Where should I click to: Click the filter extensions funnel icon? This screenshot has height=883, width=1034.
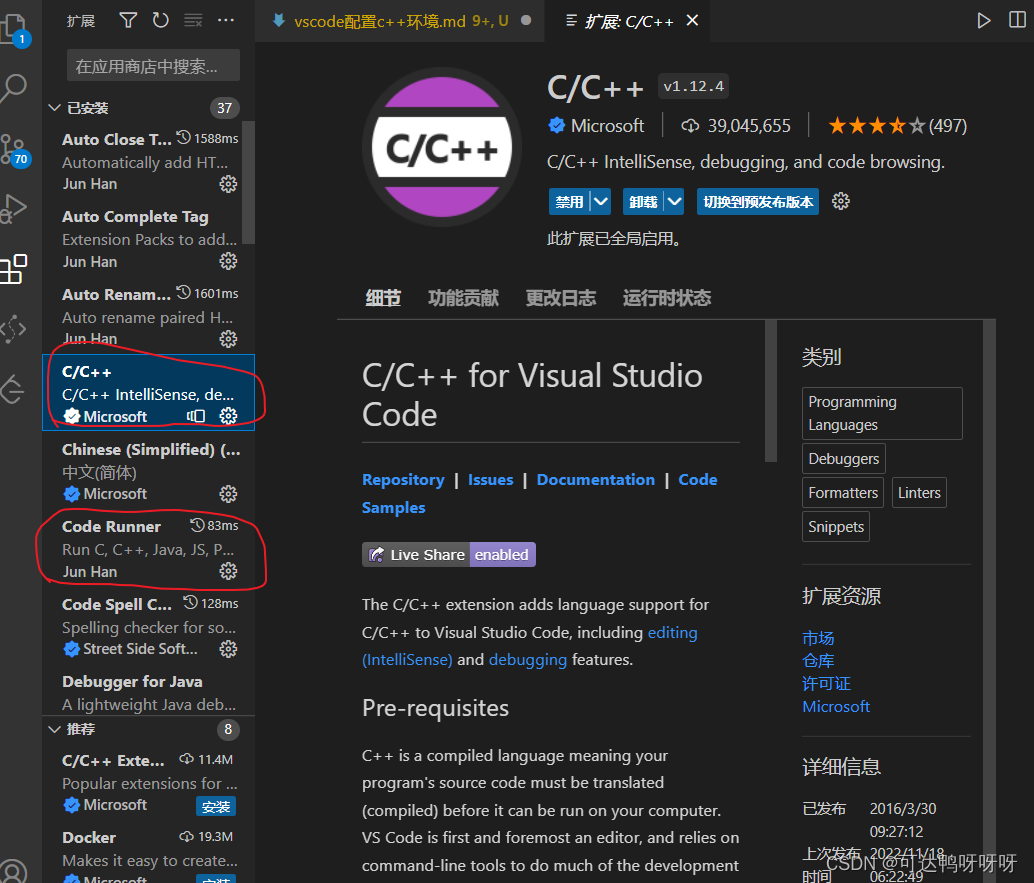(x=128, y=20)
